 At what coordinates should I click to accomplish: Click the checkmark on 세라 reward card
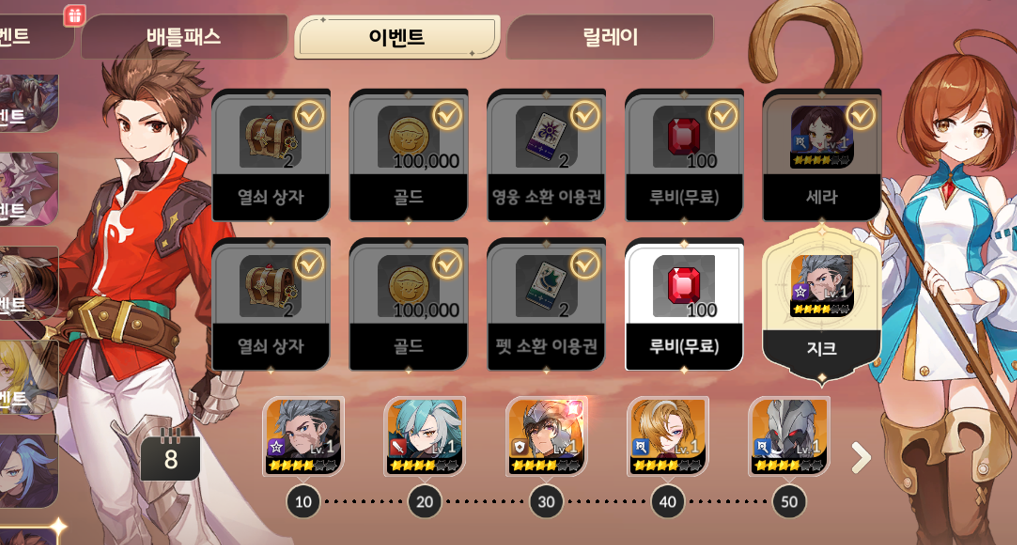point(860,116)
